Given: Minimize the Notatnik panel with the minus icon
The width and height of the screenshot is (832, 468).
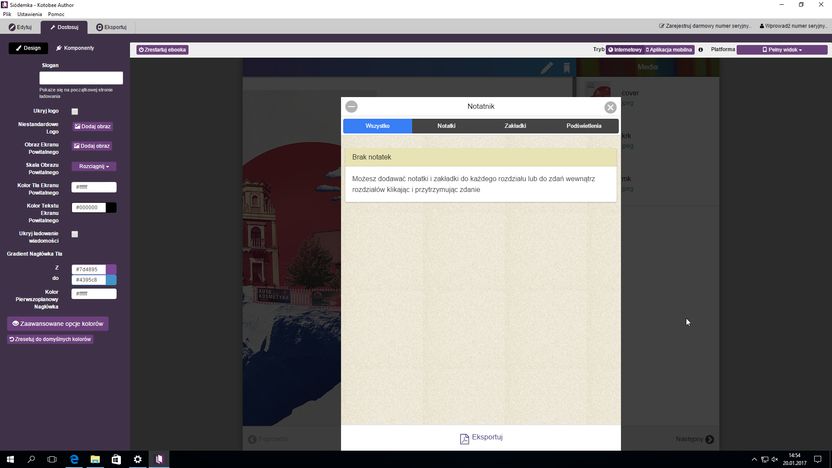Looking at the screenshot, I should pyautogui.click(x=351, y=107).
